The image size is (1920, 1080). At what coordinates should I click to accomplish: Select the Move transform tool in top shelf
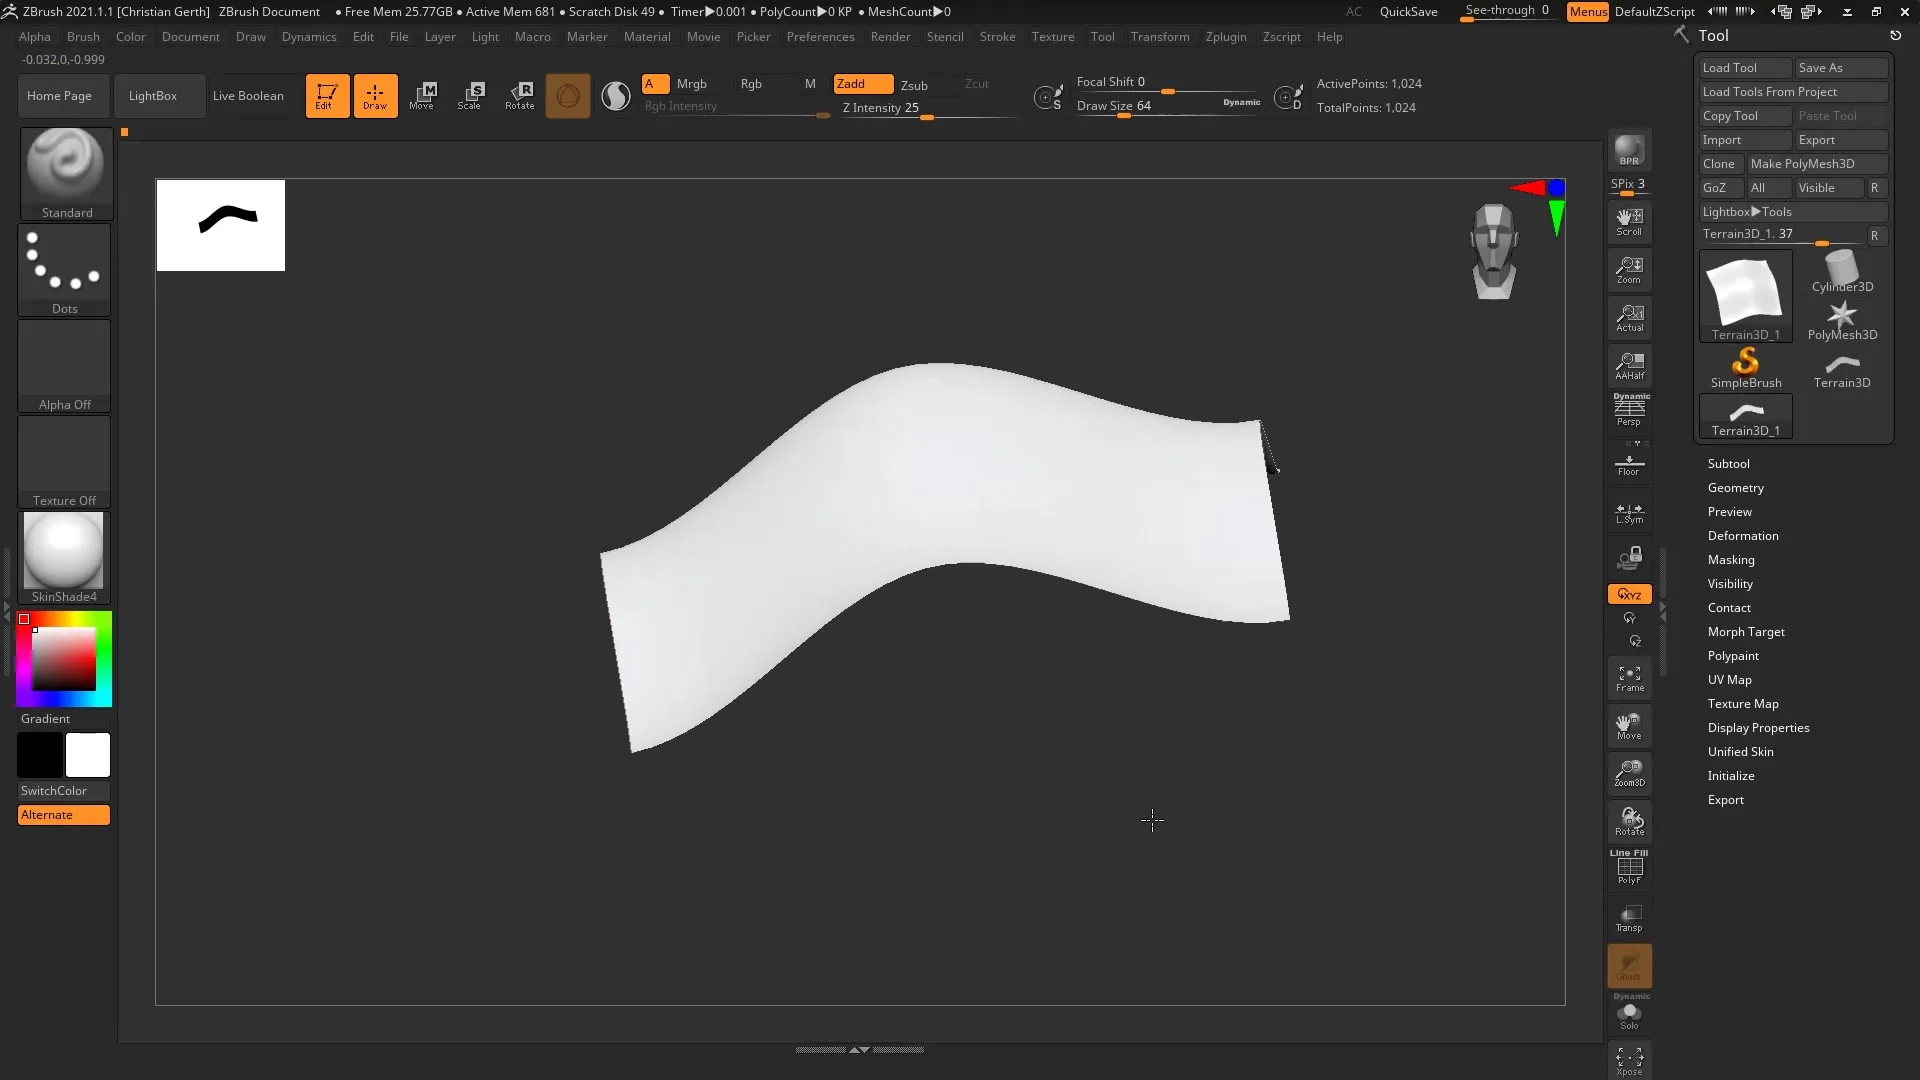point(423,96)
